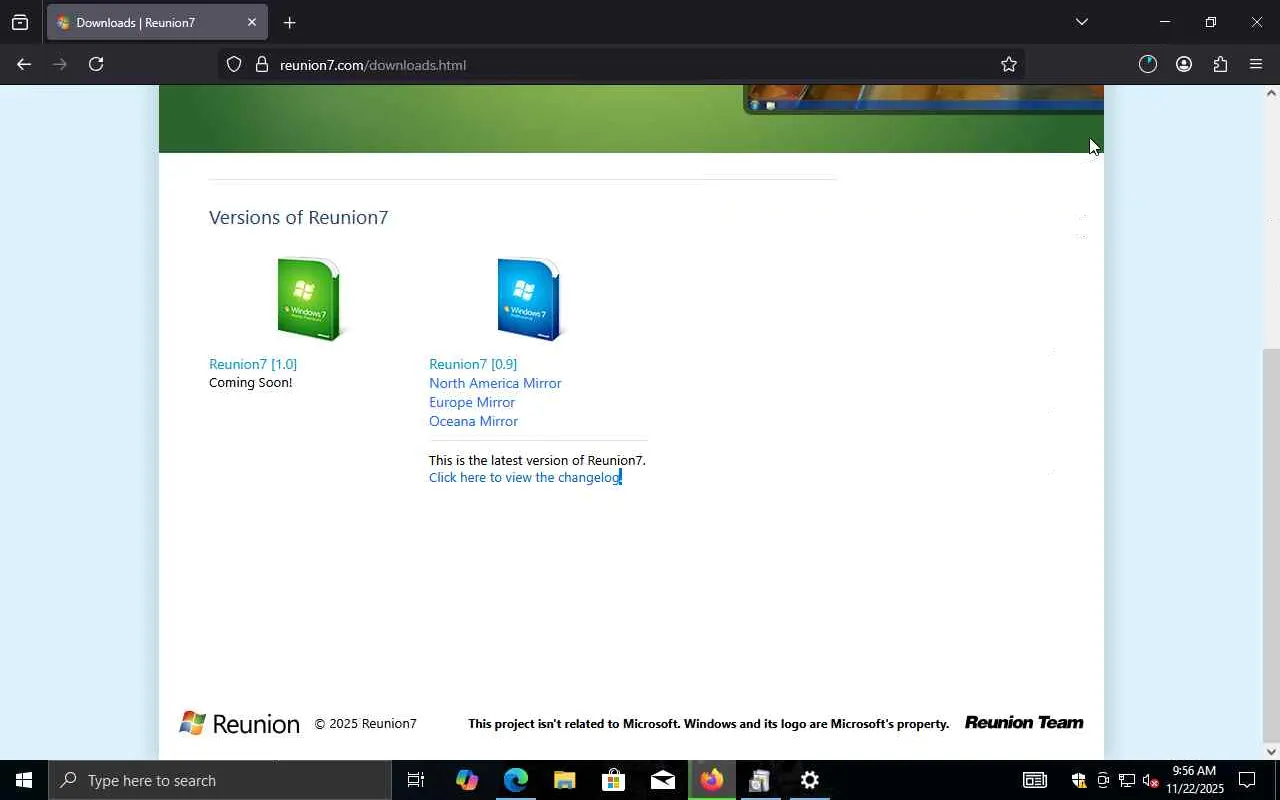
Task: View site security info via the padlock
Action: click(x=262, y=64)
